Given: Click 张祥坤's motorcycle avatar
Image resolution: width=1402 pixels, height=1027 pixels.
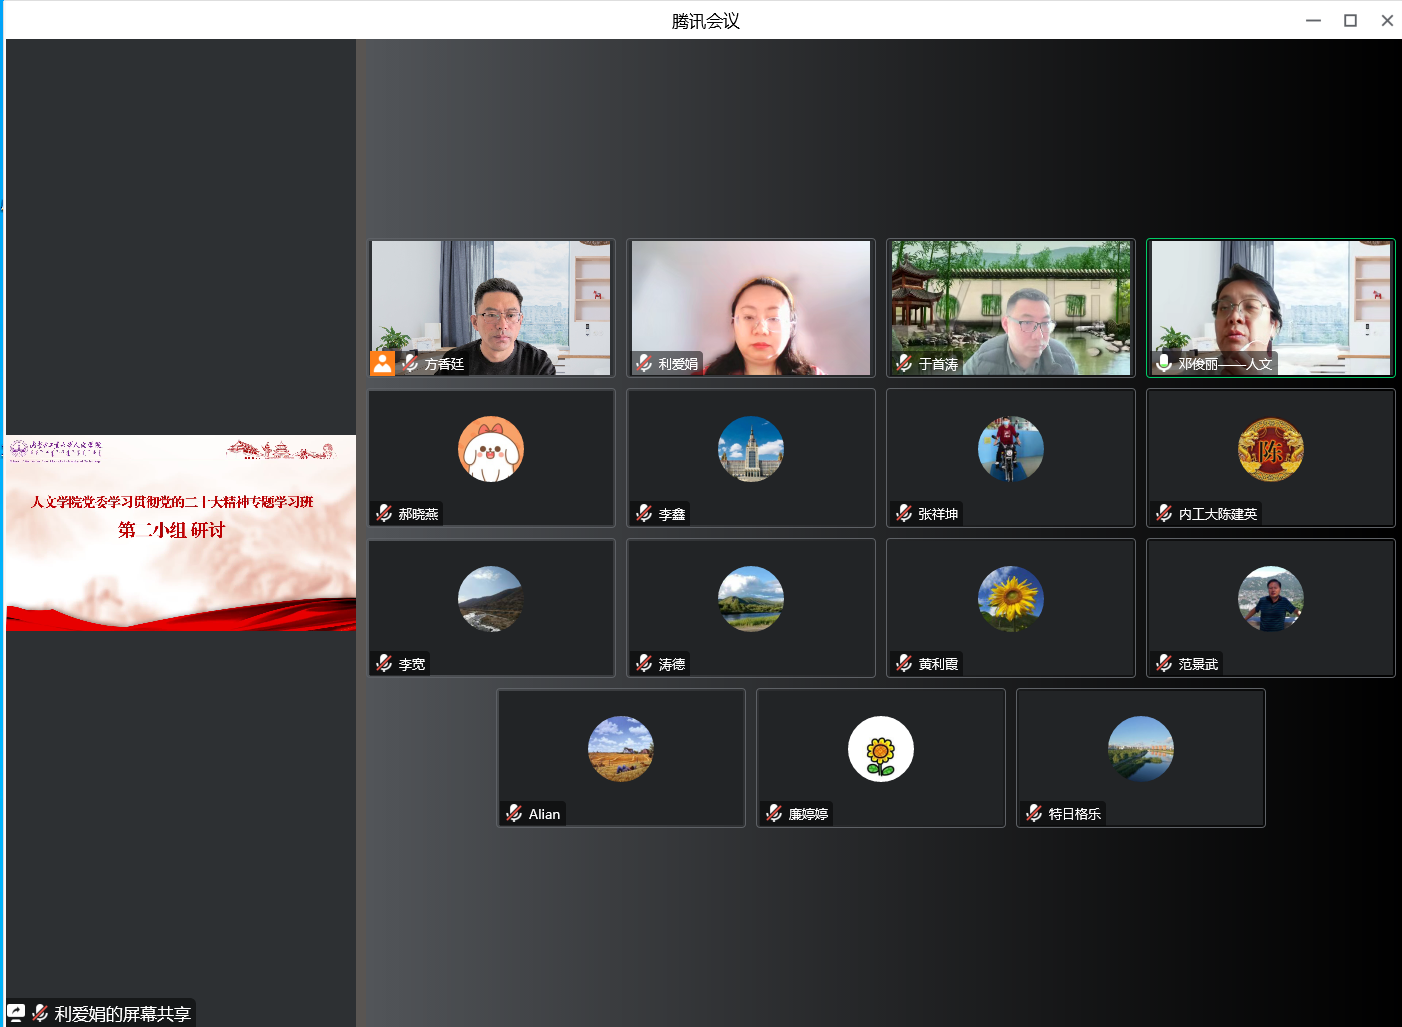Looking at the screenshot, I should coord(1010,449).
